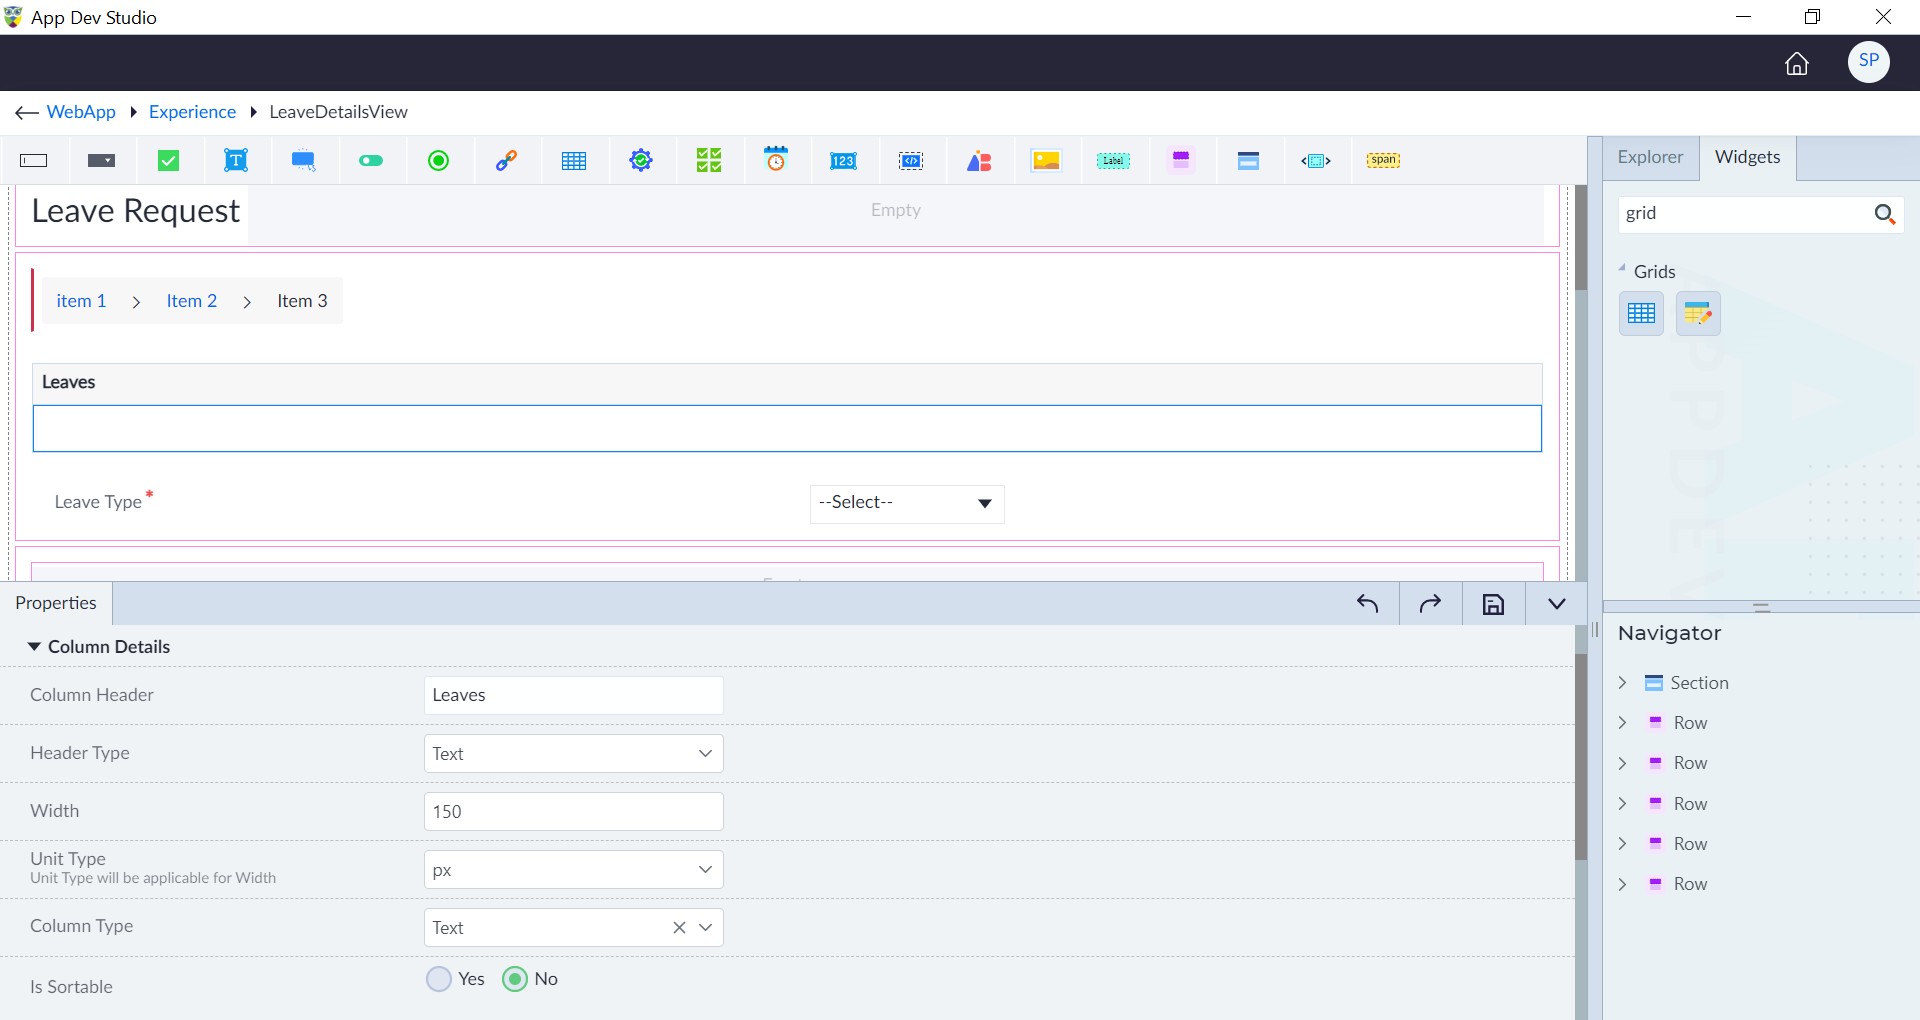Select the toggle switch widget icon
Image resolution: width=1920 pixels, height=1020 pixels.
371,160
